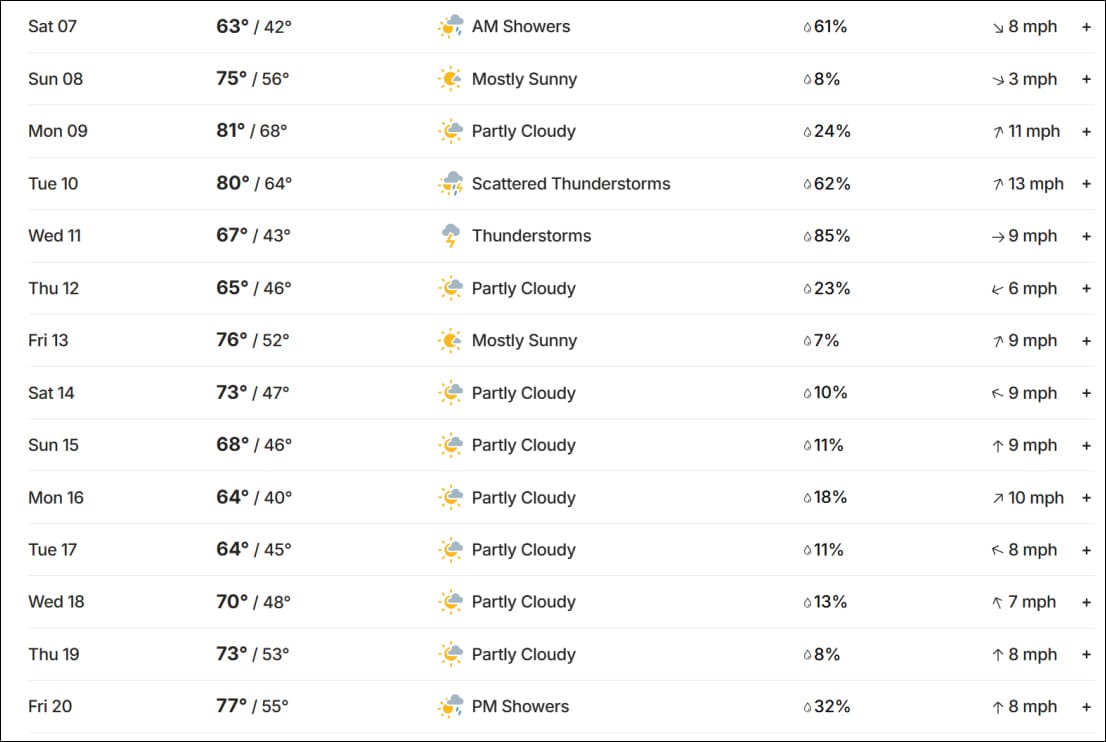Click the Mostly Sunny icon on Fri 13
The width and height of the screenshot is (1106, 742).
pos(451,341)
